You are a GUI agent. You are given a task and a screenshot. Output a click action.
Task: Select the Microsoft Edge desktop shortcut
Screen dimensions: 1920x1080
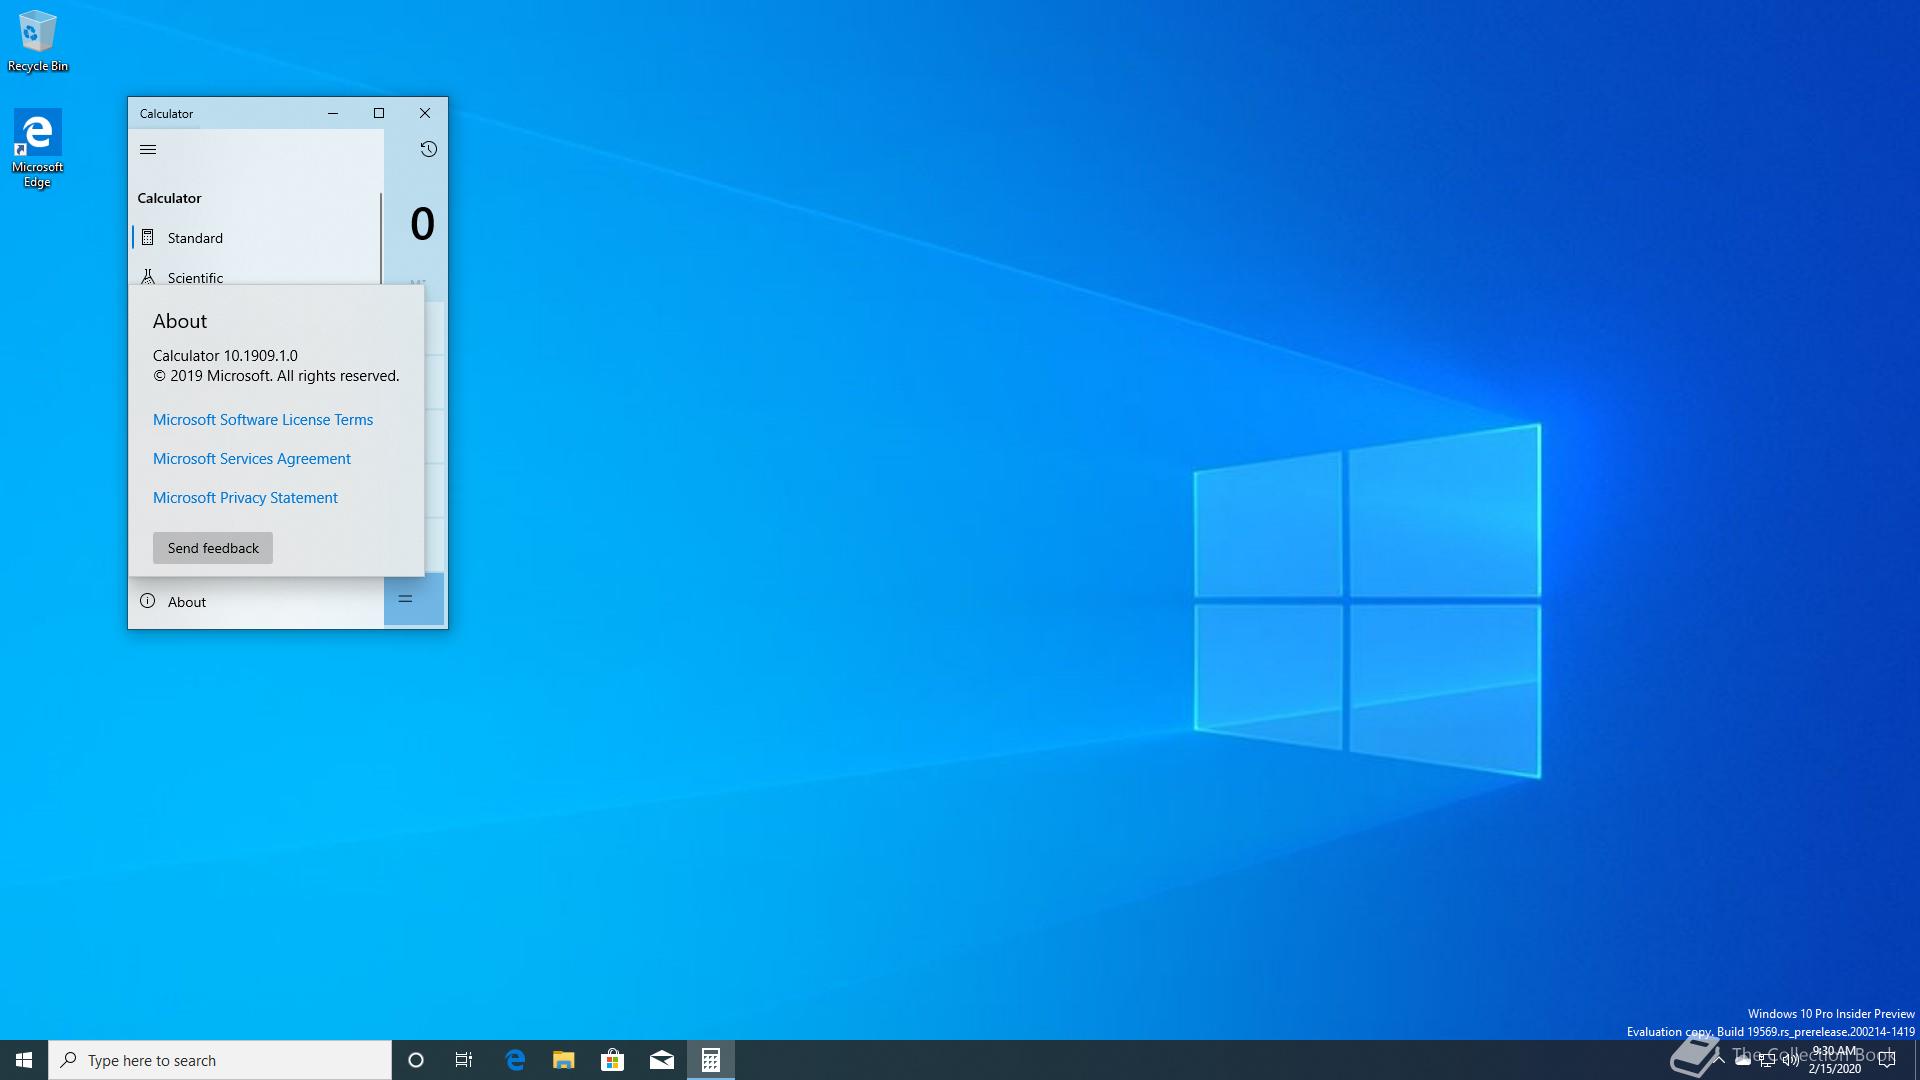point(38,149)
